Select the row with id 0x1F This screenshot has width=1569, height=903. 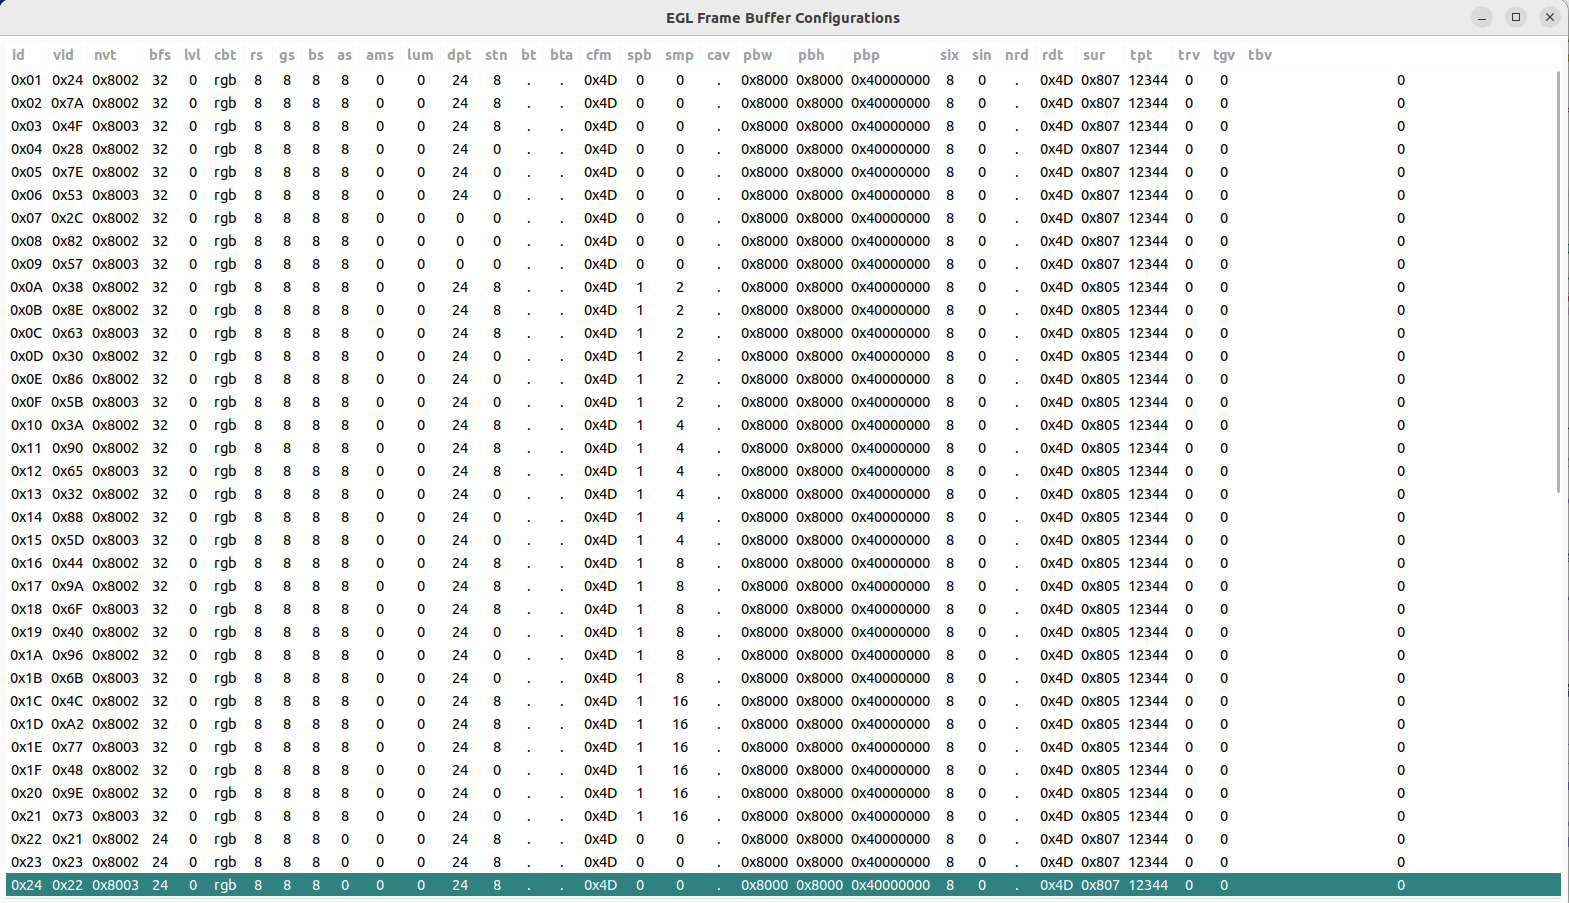pos(783,770)
